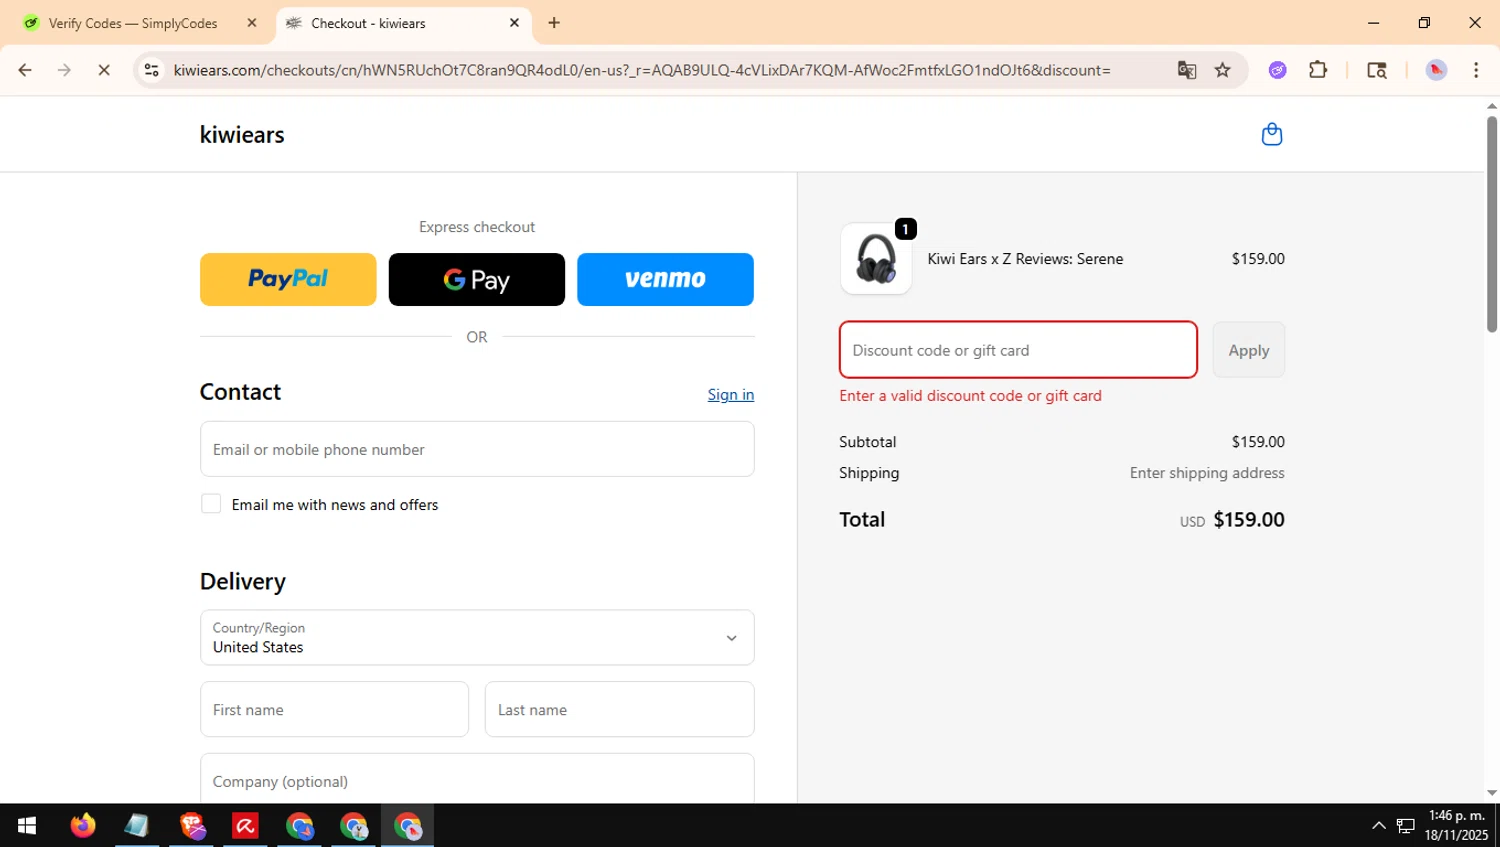Image resolution: width=1500 pixels, height=847 pixels.
Task: Pay with Google Pay
Action: pyautogui.click(x=476, y=279)
